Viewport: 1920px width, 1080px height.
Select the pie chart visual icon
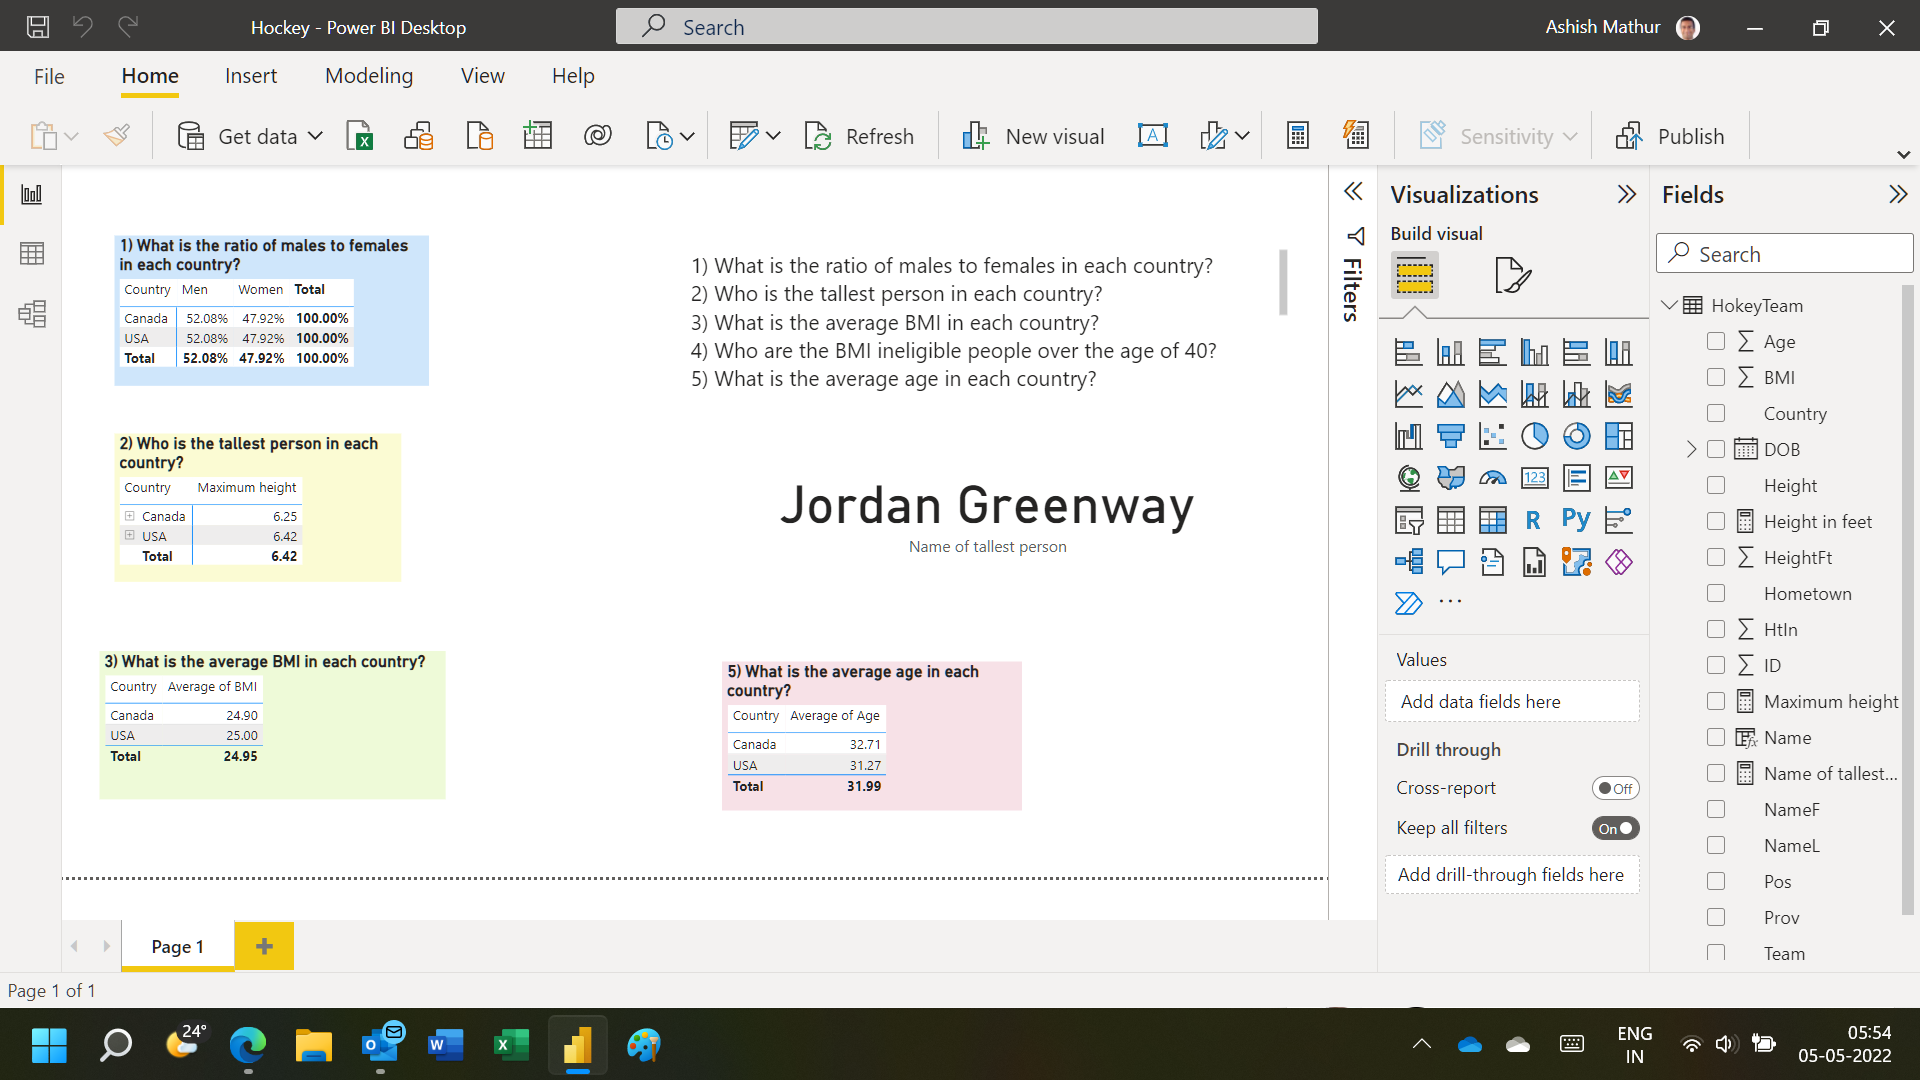pos(1534,436)
